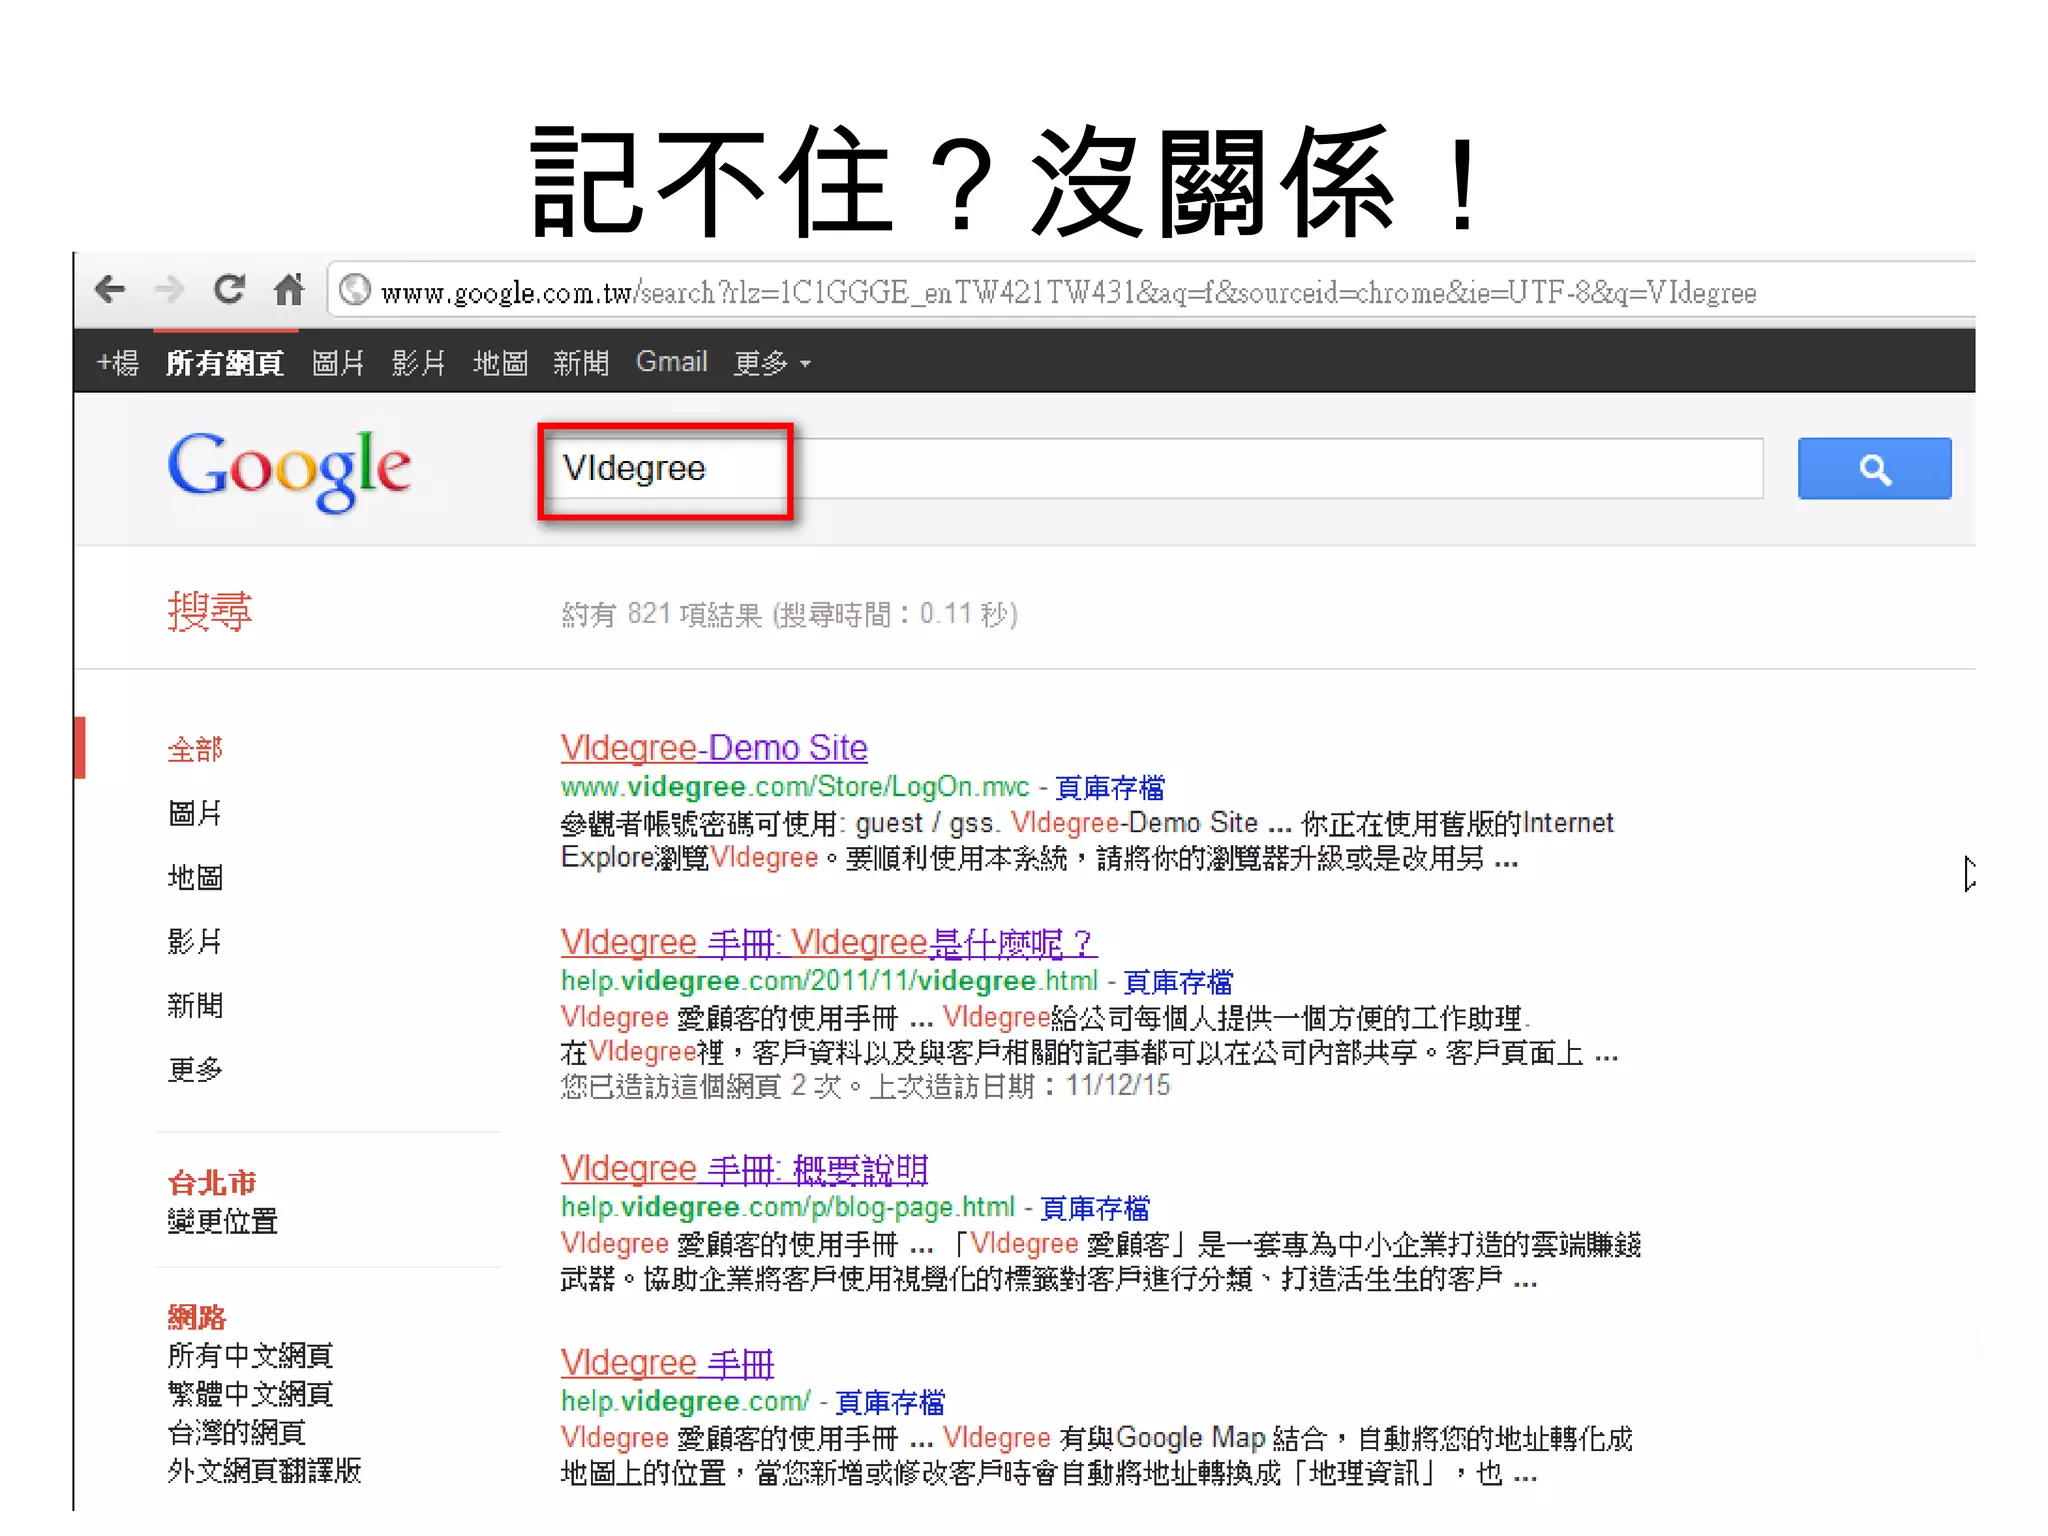Select 台灣的網頁 filter

pyautogui.click(x=237, y=1432)
